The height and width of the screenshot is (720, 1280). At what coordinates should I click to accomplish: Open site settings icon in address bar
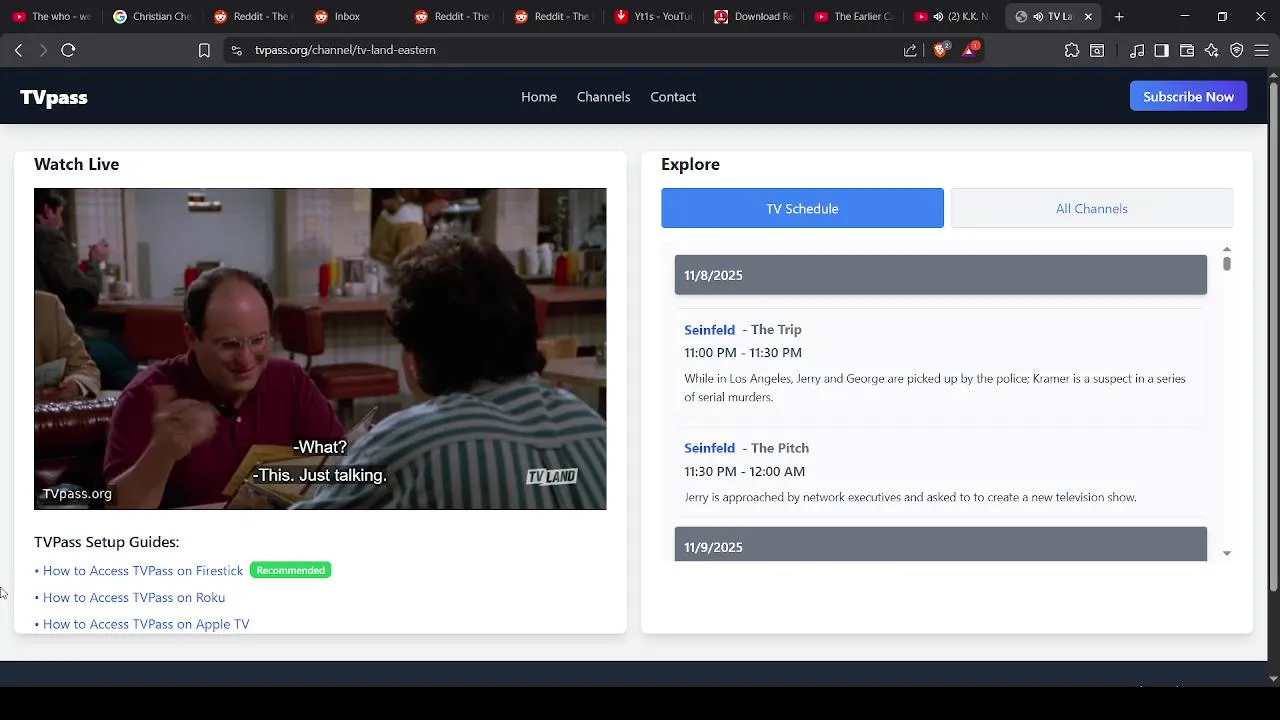click(x=236, y=50)
